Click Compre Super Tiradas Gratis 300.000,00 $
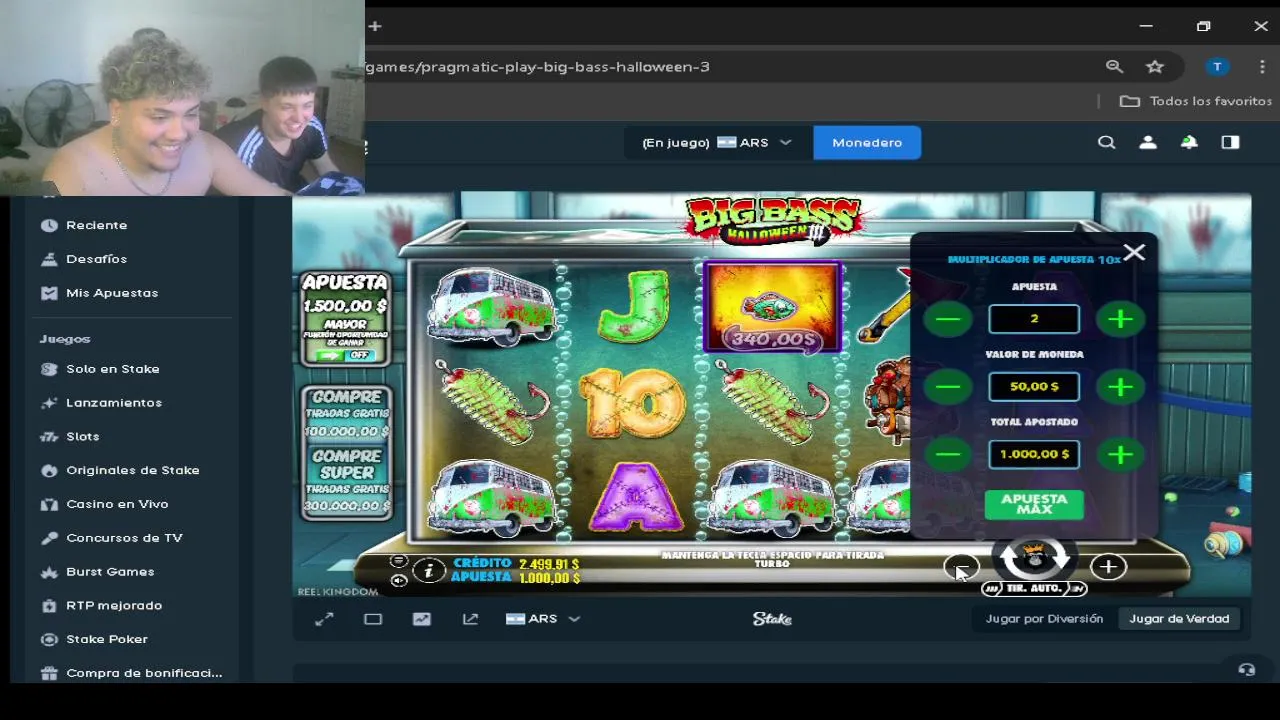 (346, 482)
